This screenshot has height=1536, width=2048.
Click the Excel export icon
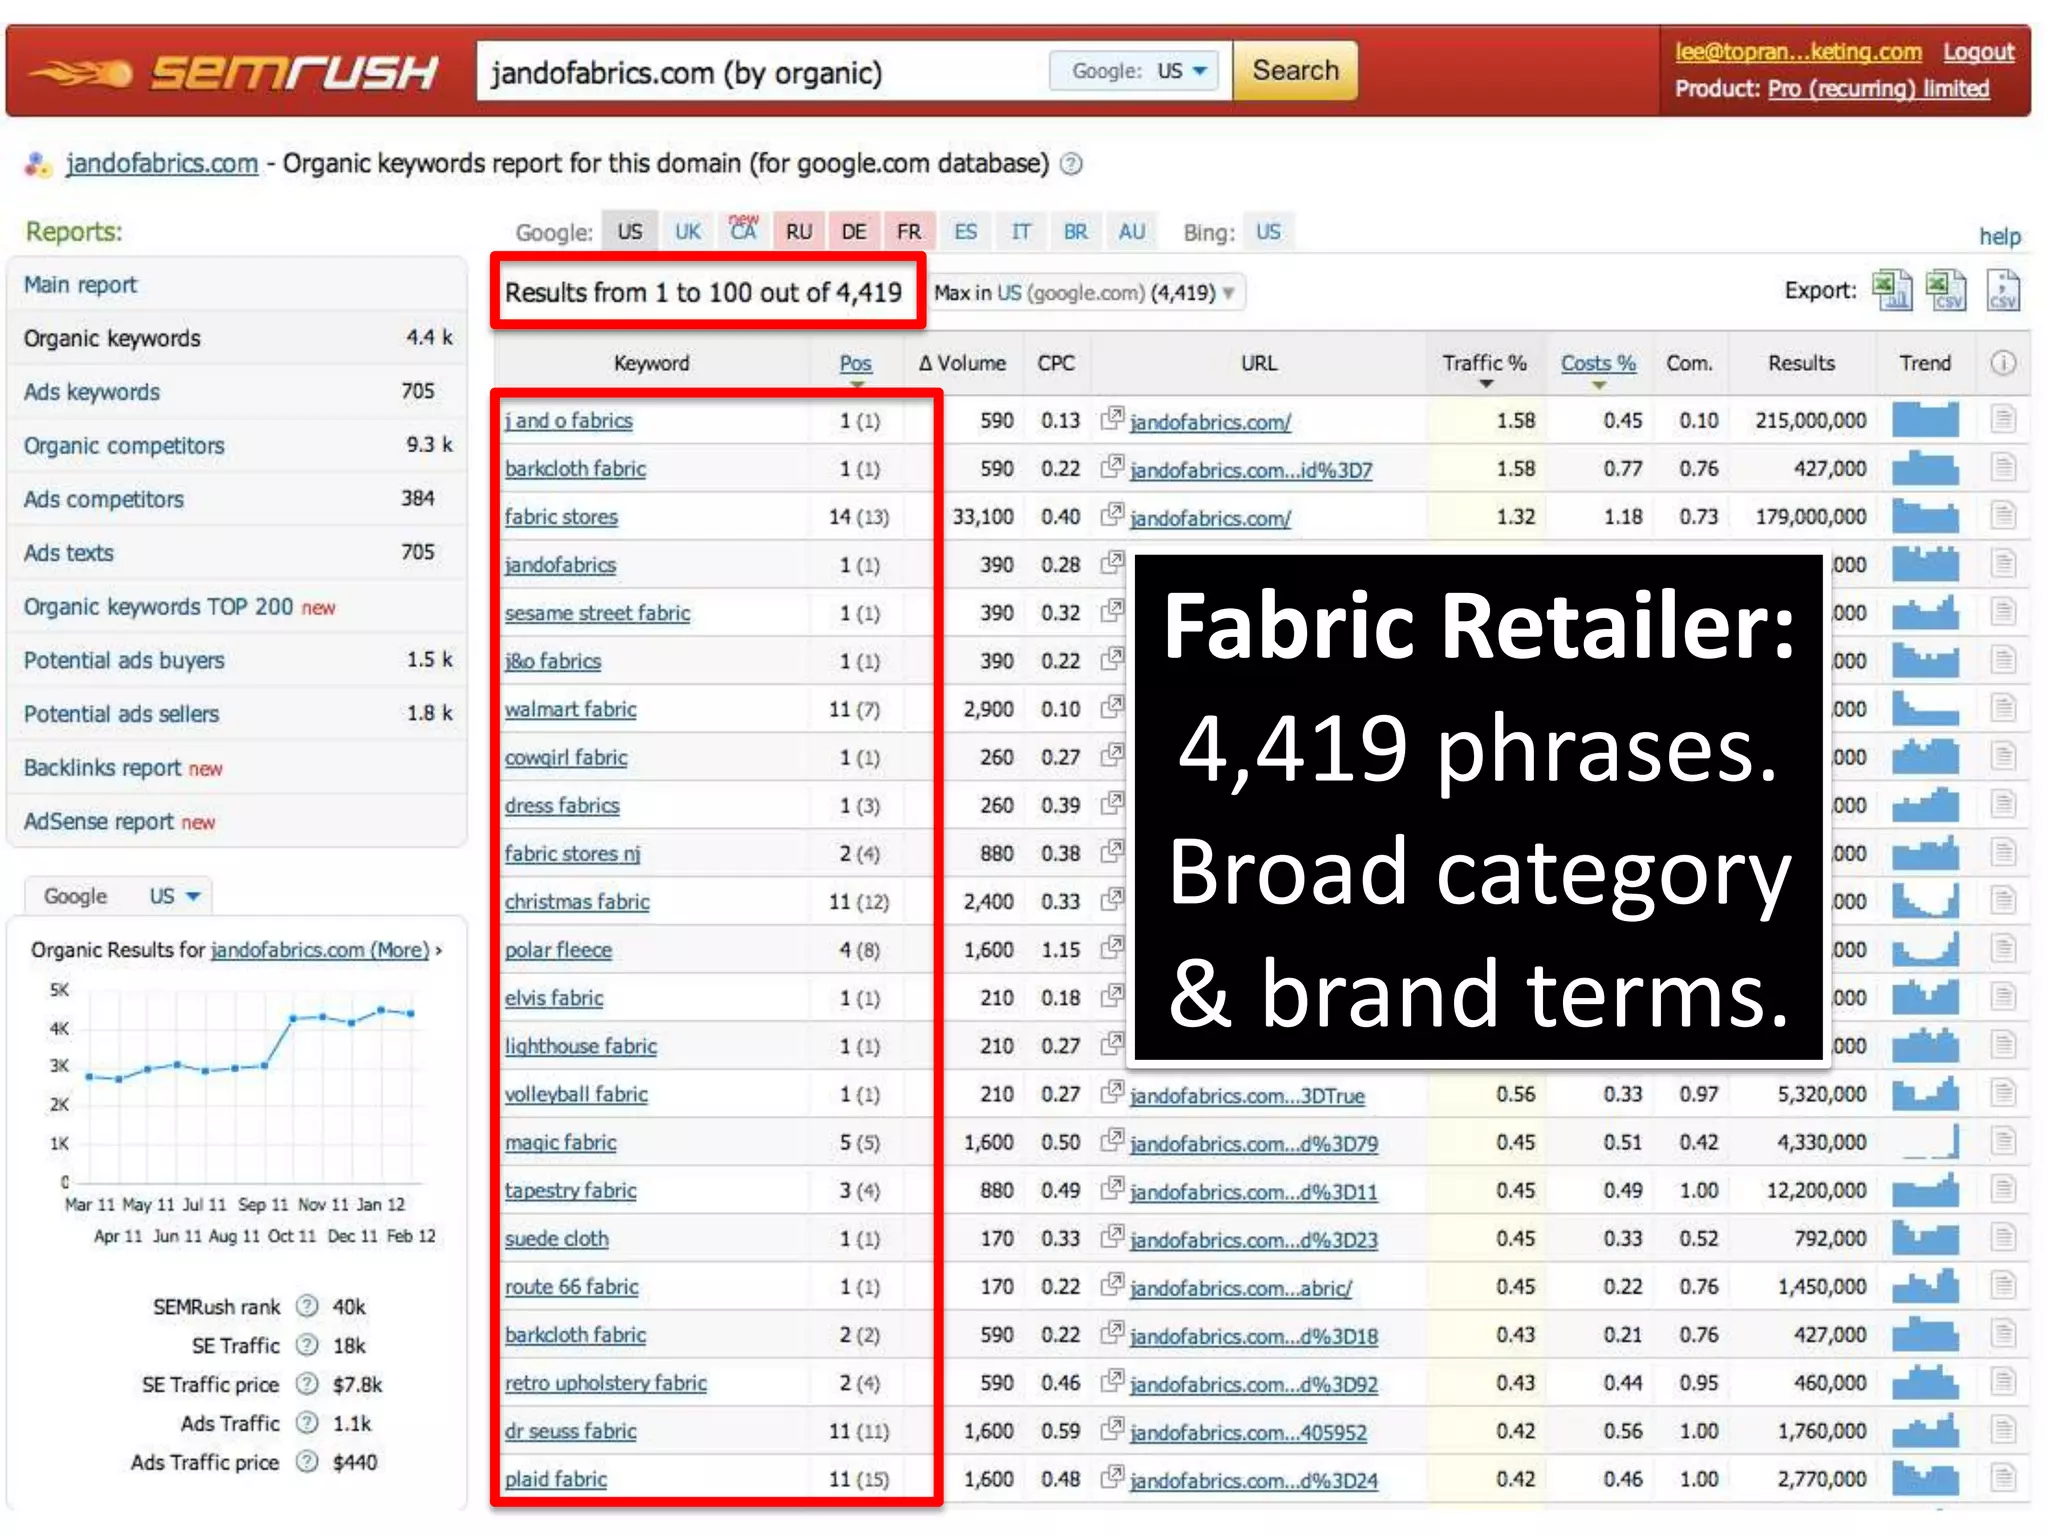coord(1891,290)
